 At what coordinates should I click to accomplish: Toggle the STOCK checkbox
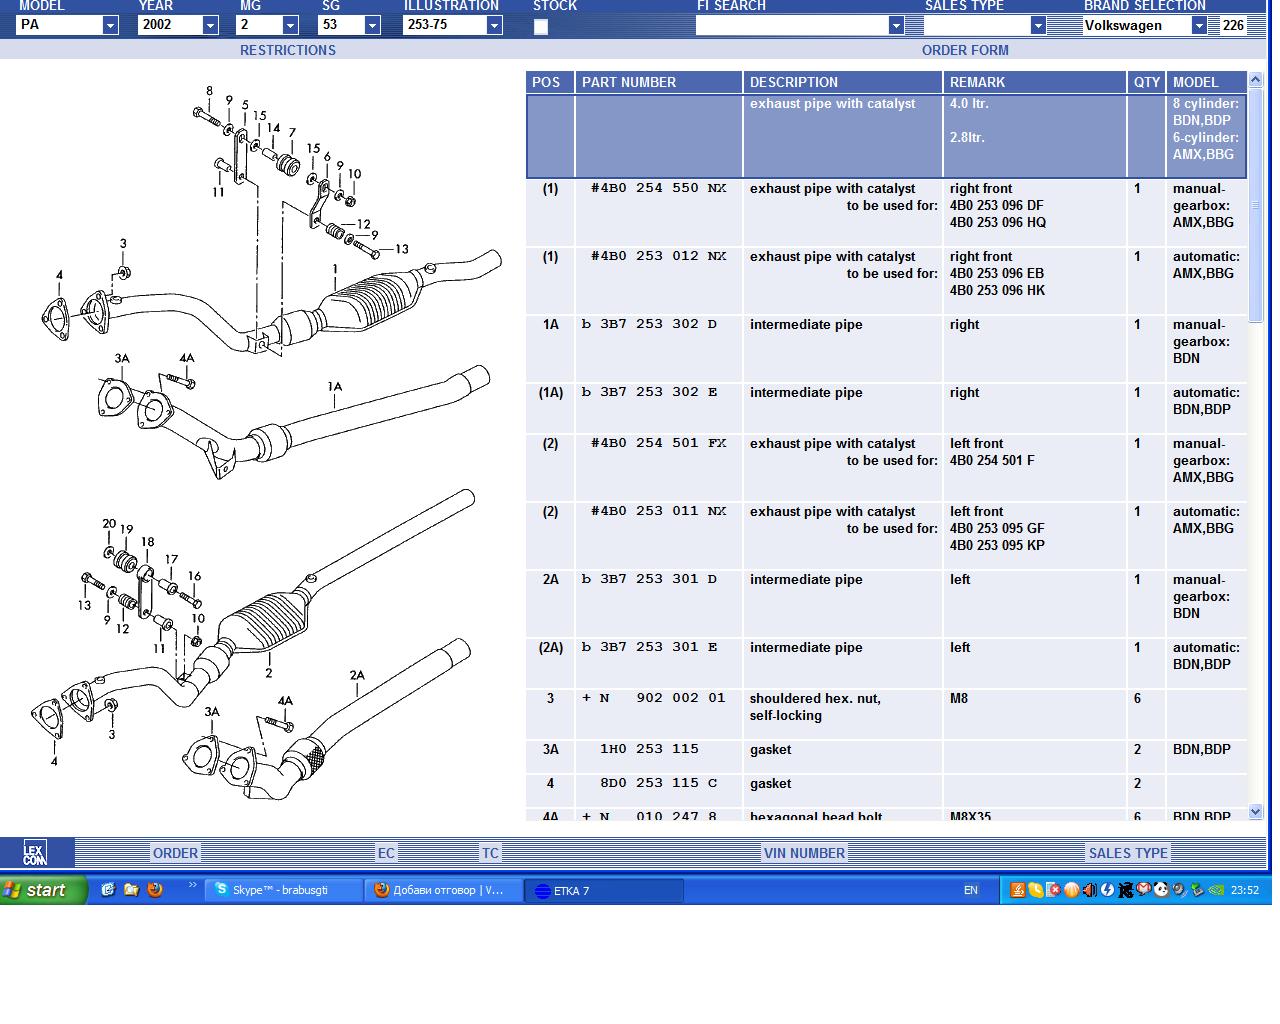tap(541, 27)
